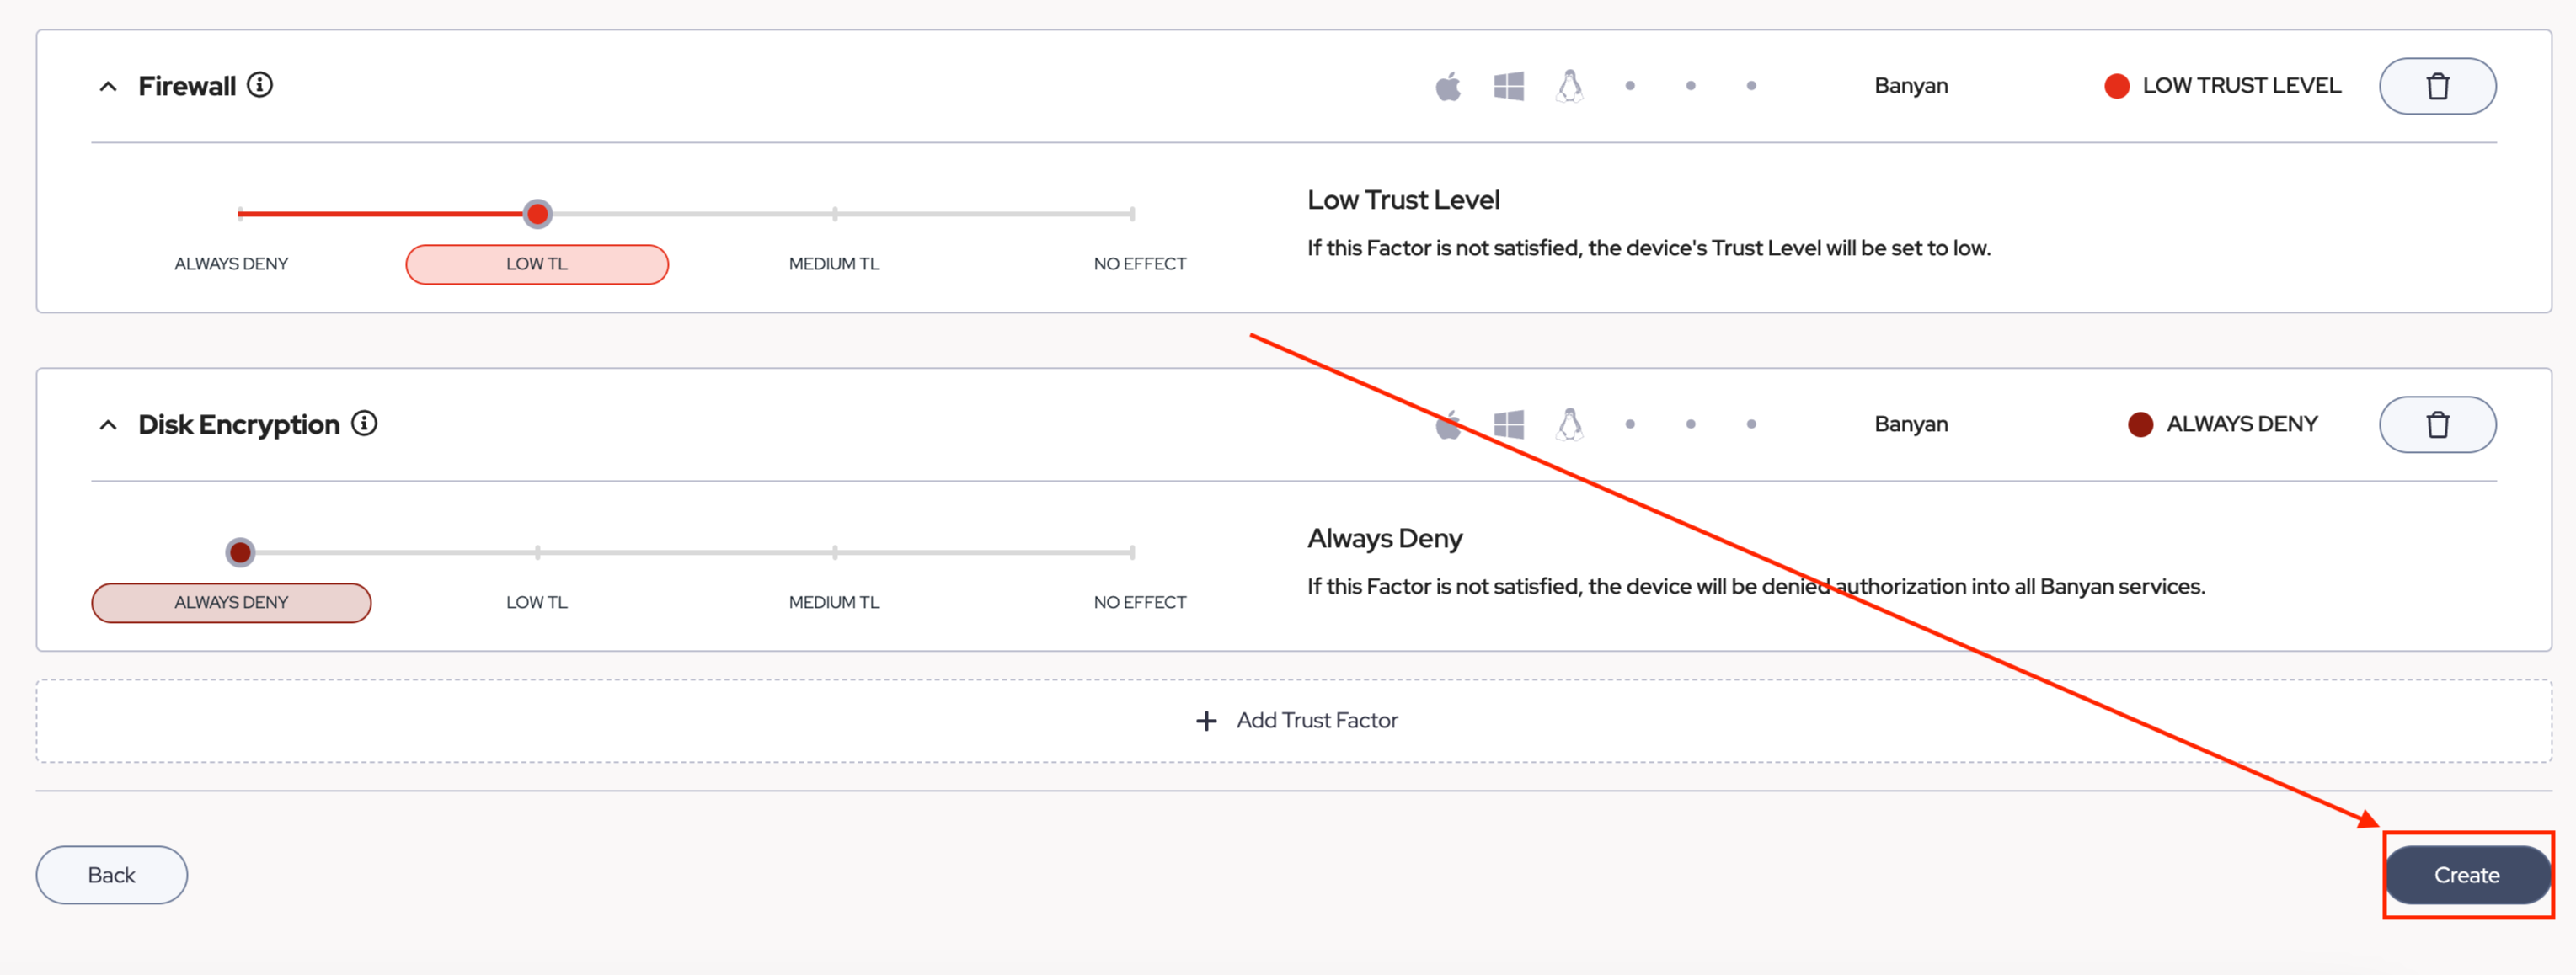Click the Windows icon in Disk Encryption row

[x=1508, y=424]
